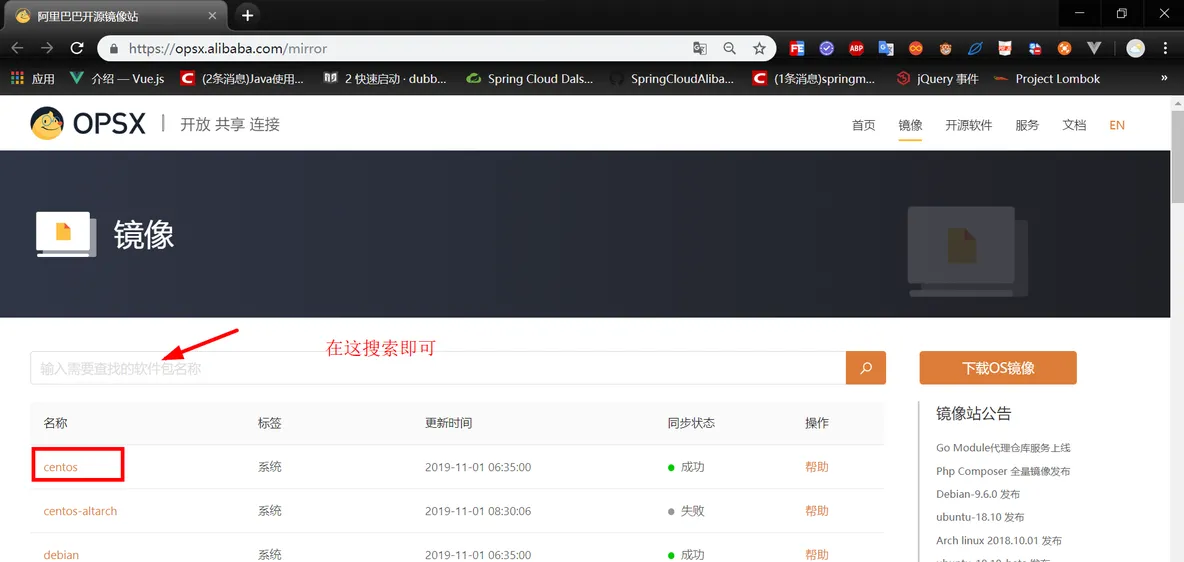Open 开源软件 in site navigation

point(969,125)
